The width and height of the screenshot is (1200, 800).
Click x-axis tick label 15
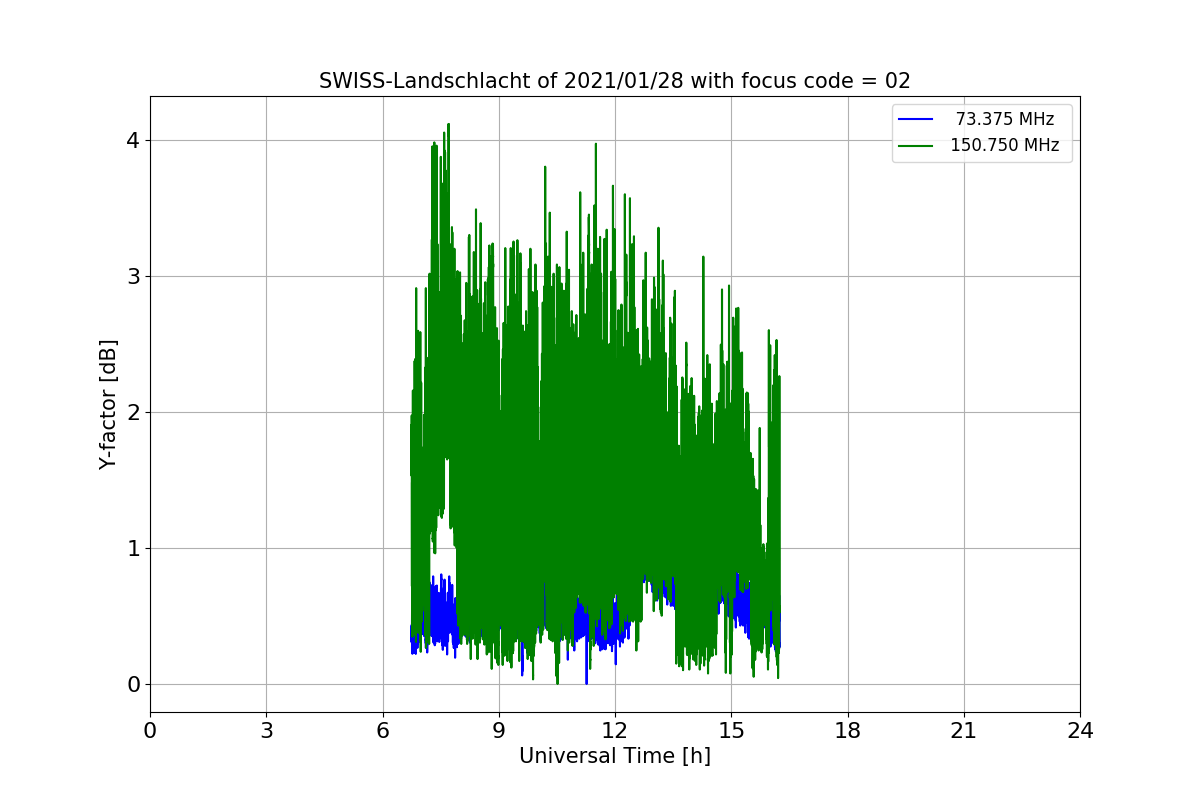pyautogui.click(x=731, y=731)
